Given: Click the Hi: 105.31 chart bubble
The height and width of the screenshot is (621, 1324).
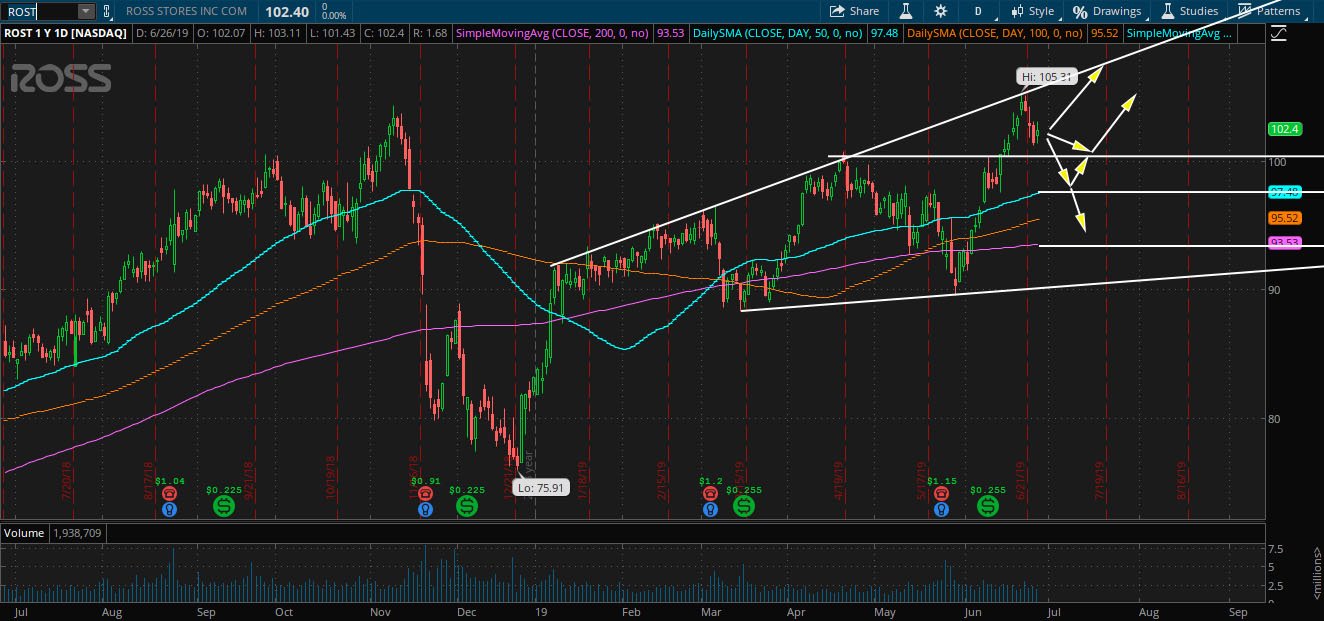Looking at the screenshot, I should pos(1045,76).
